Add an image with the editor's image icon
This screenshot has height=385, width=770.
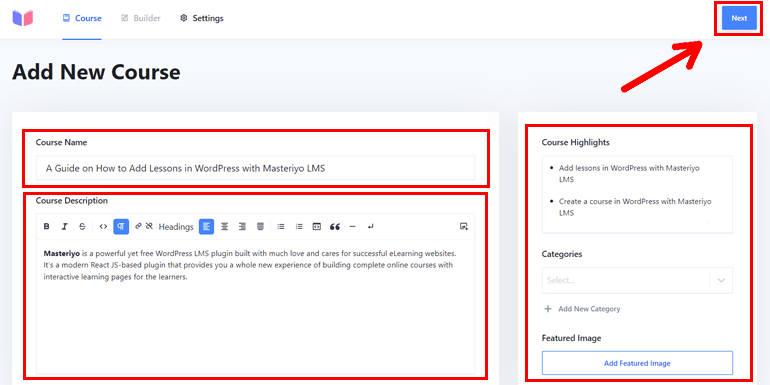(464, 226)
